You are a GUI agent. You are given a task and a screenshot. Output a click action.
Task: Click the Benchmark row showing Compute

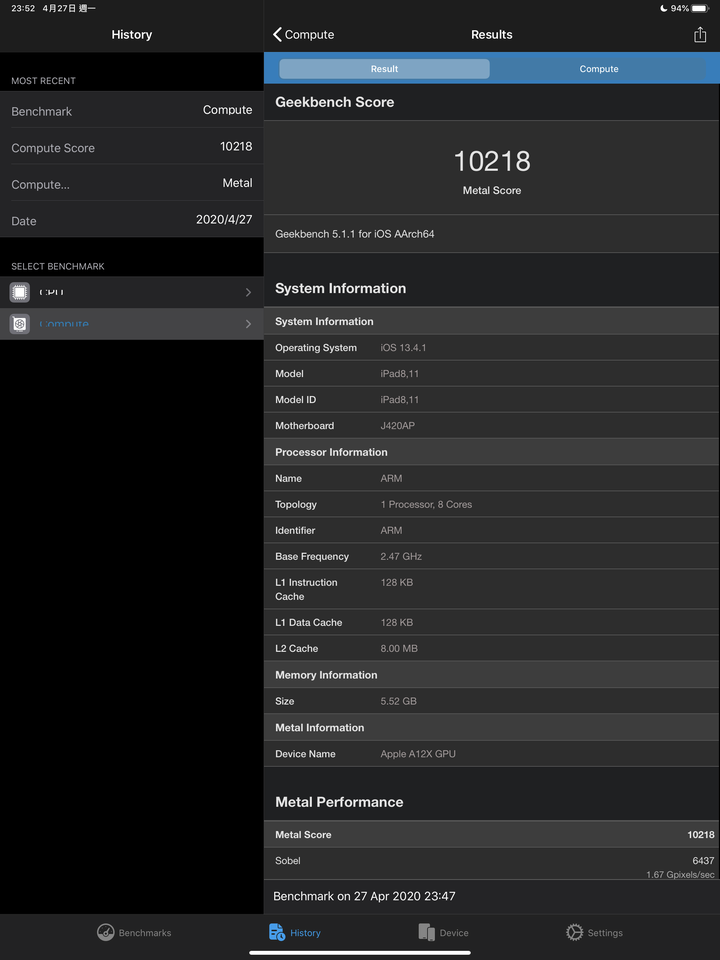coord(132,110)
